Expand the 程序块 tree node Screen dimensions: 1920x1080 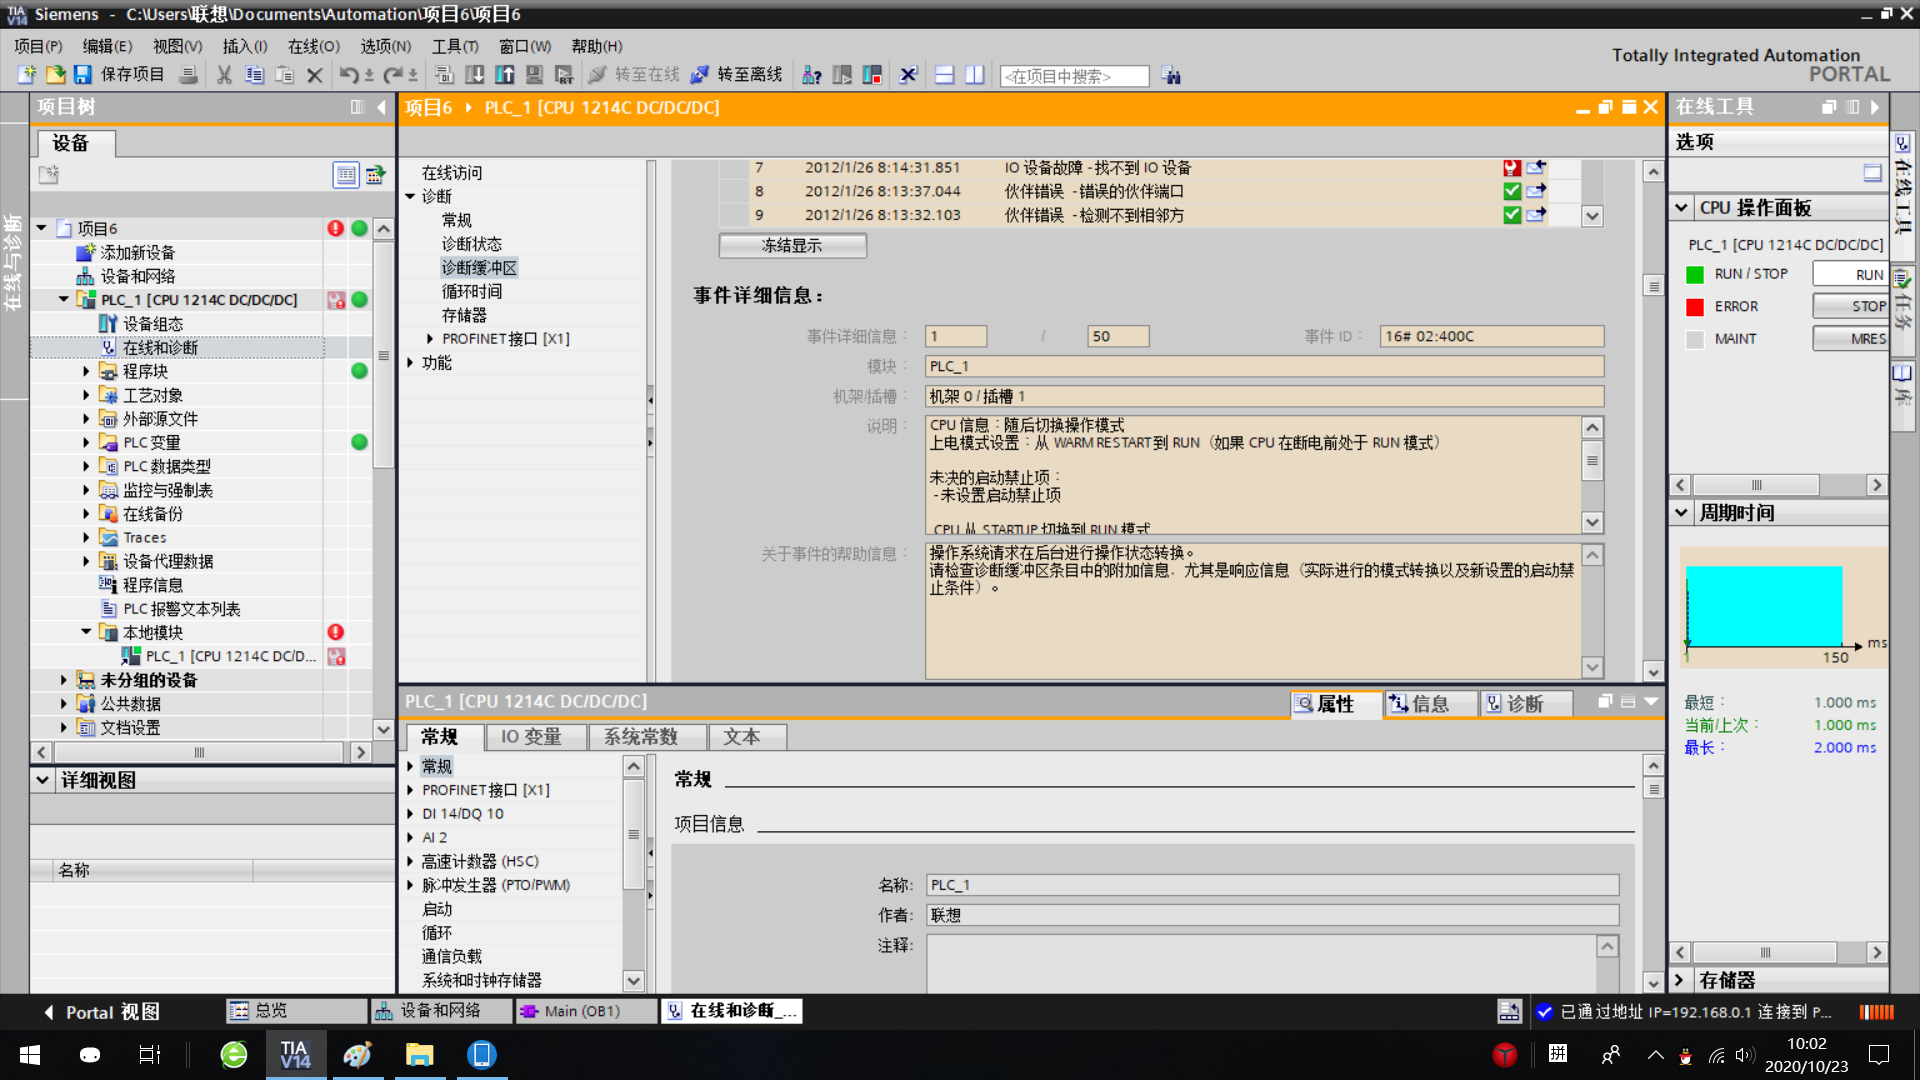[x=86, y=371]
